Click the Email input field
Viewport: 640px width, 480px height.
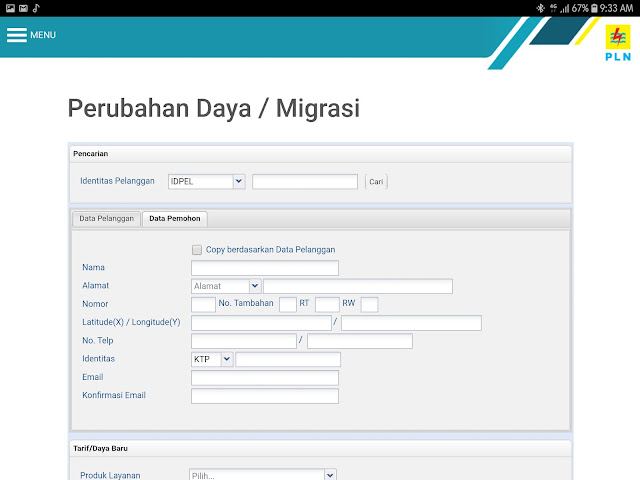click(265, 378)
